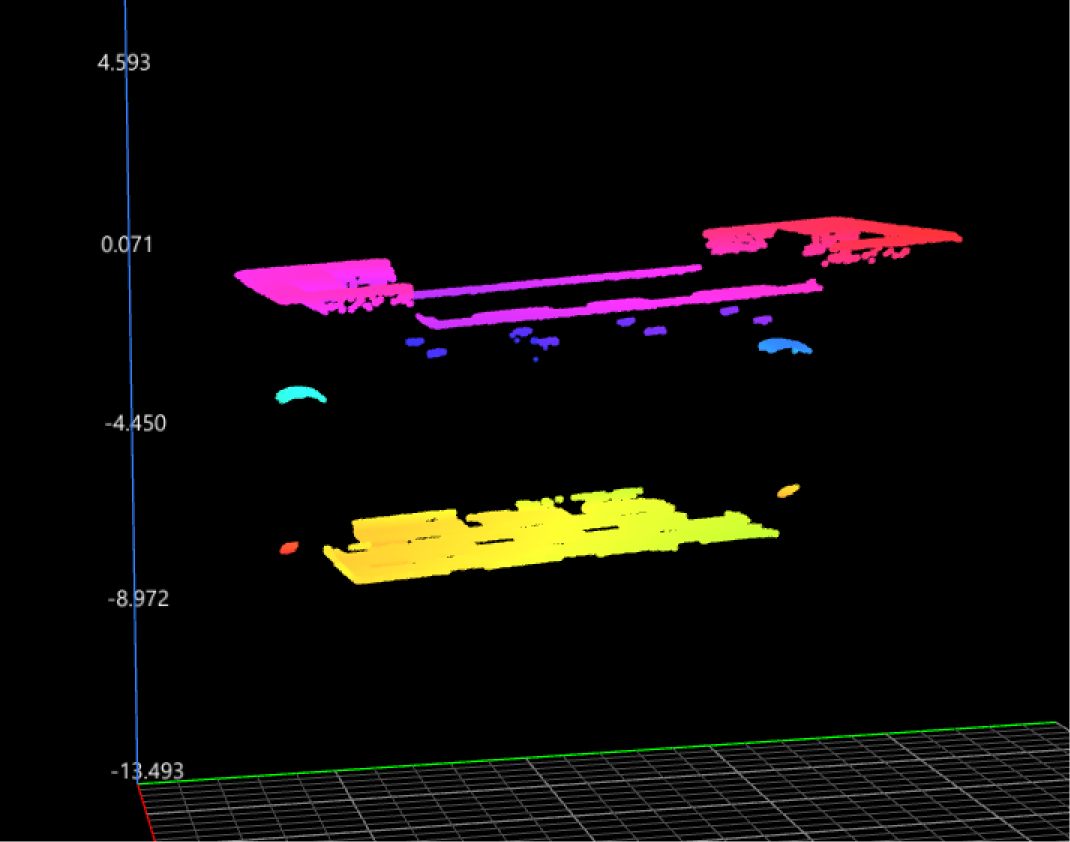This screenshot has height=842, width=1070.
Task: Pick the small red-orange point blob
Action: (x=289, y=547)
